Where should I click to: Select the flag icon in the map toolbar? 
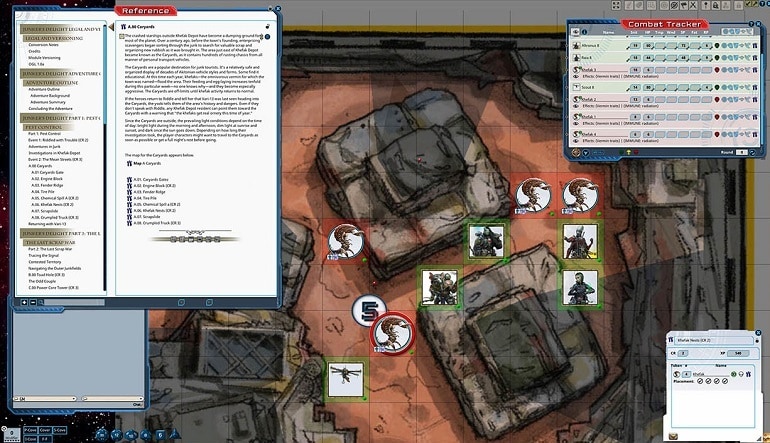[x=684, y=5]
